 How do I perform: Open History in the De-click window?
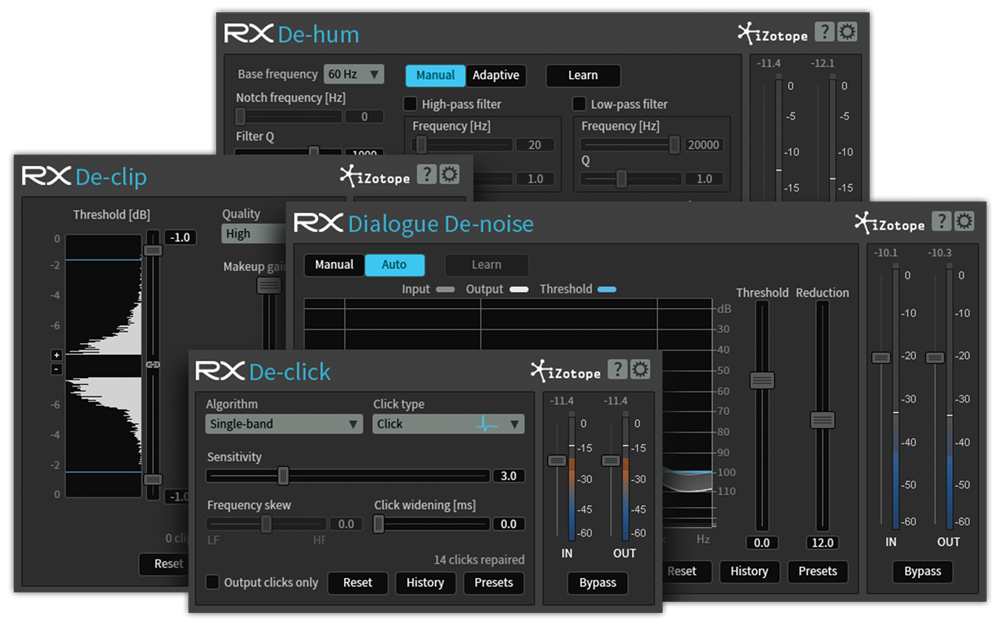point(425,582)
